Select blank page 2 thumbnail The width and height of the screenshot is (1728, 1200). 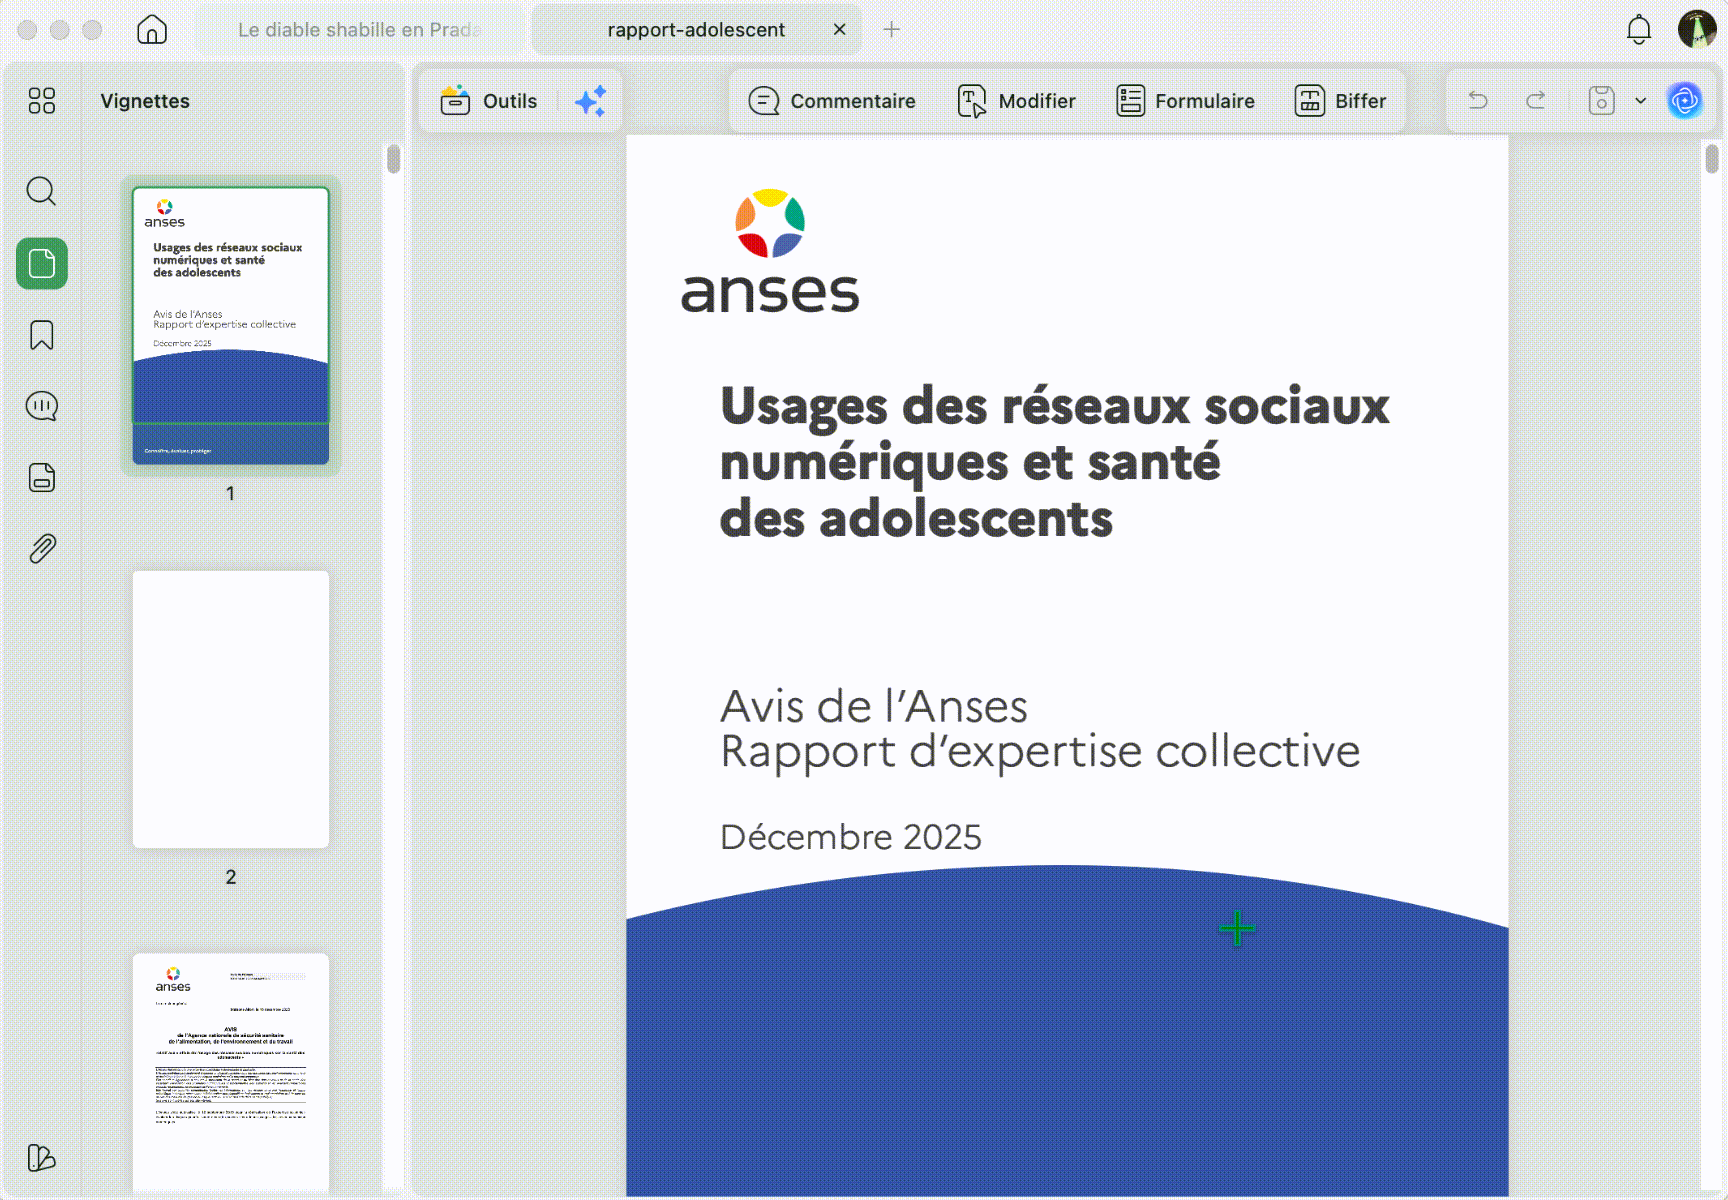click(x=231, y=709)
